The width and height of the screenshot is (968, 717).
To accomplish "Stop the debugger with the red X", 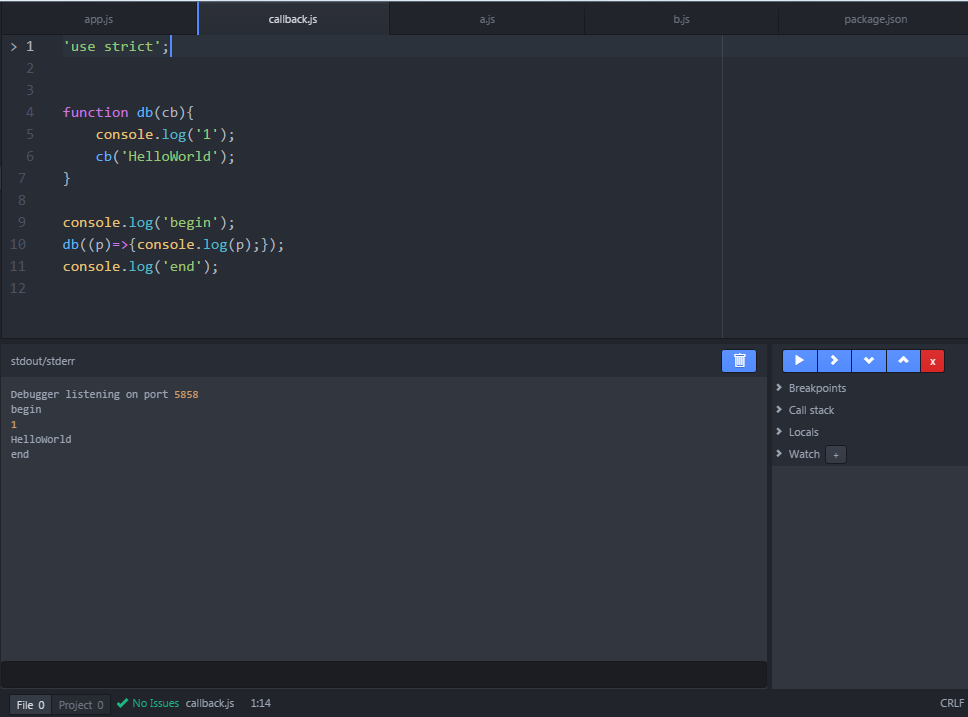I will (x=933, y=360).
